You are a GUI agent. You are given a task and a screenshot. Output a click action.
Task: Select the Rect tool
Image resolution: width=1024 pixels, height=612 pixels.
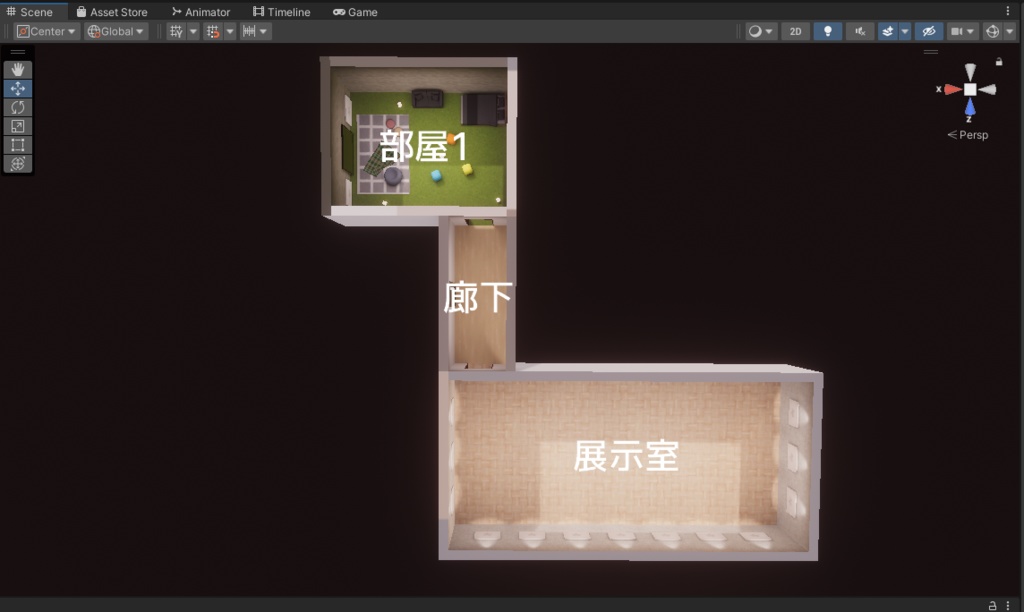(x=17, y=144)
